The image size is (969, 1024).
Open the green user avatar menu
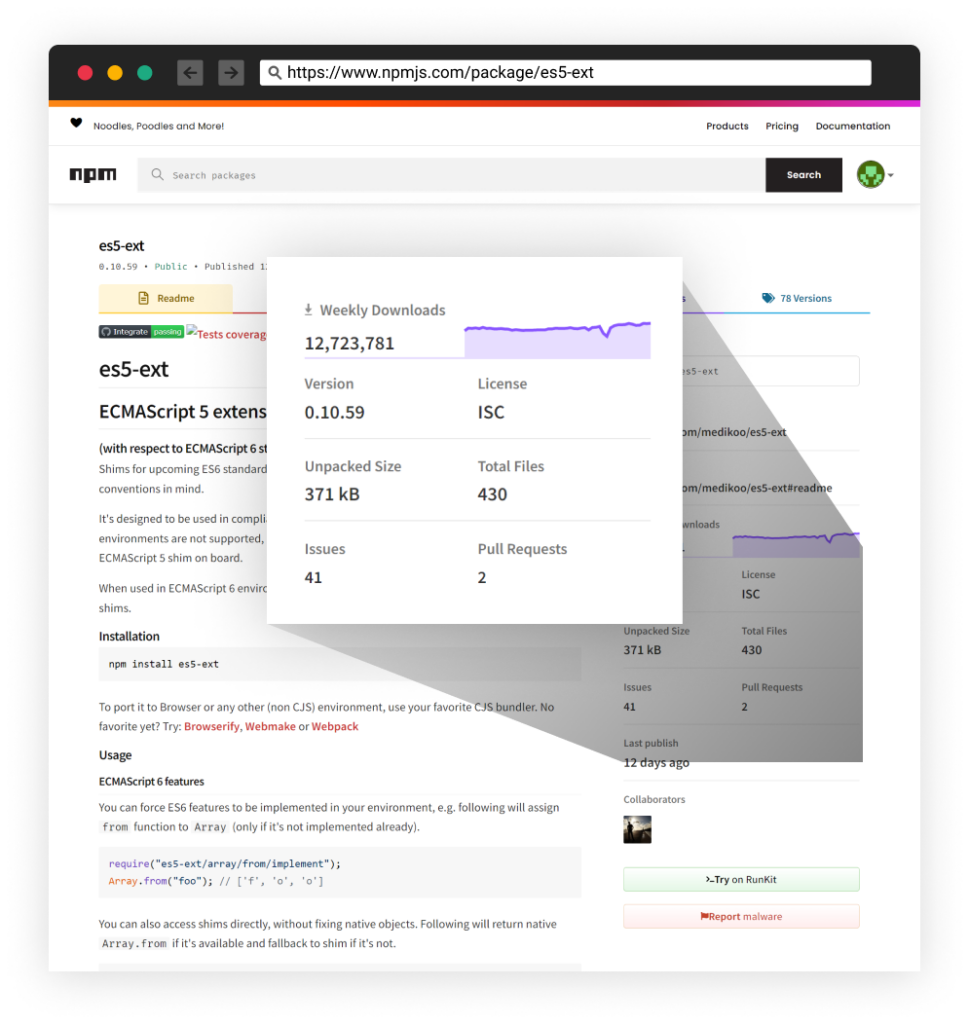tap(875, 174)
